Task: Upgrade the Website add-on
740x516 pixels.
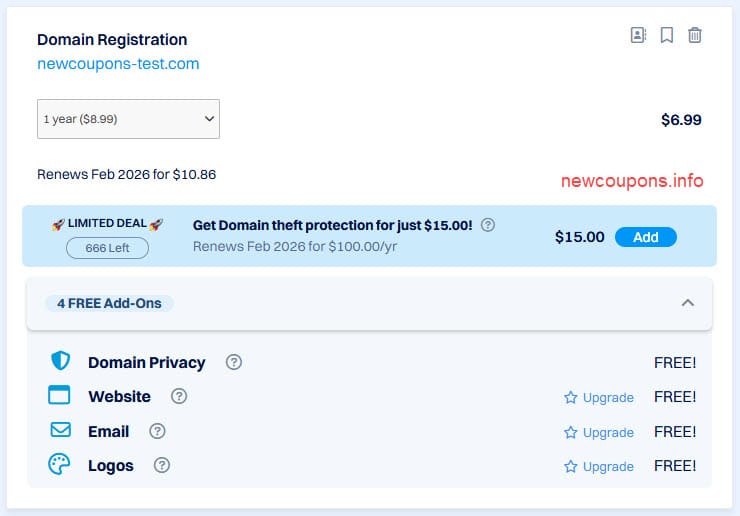Action: [599, 397]
